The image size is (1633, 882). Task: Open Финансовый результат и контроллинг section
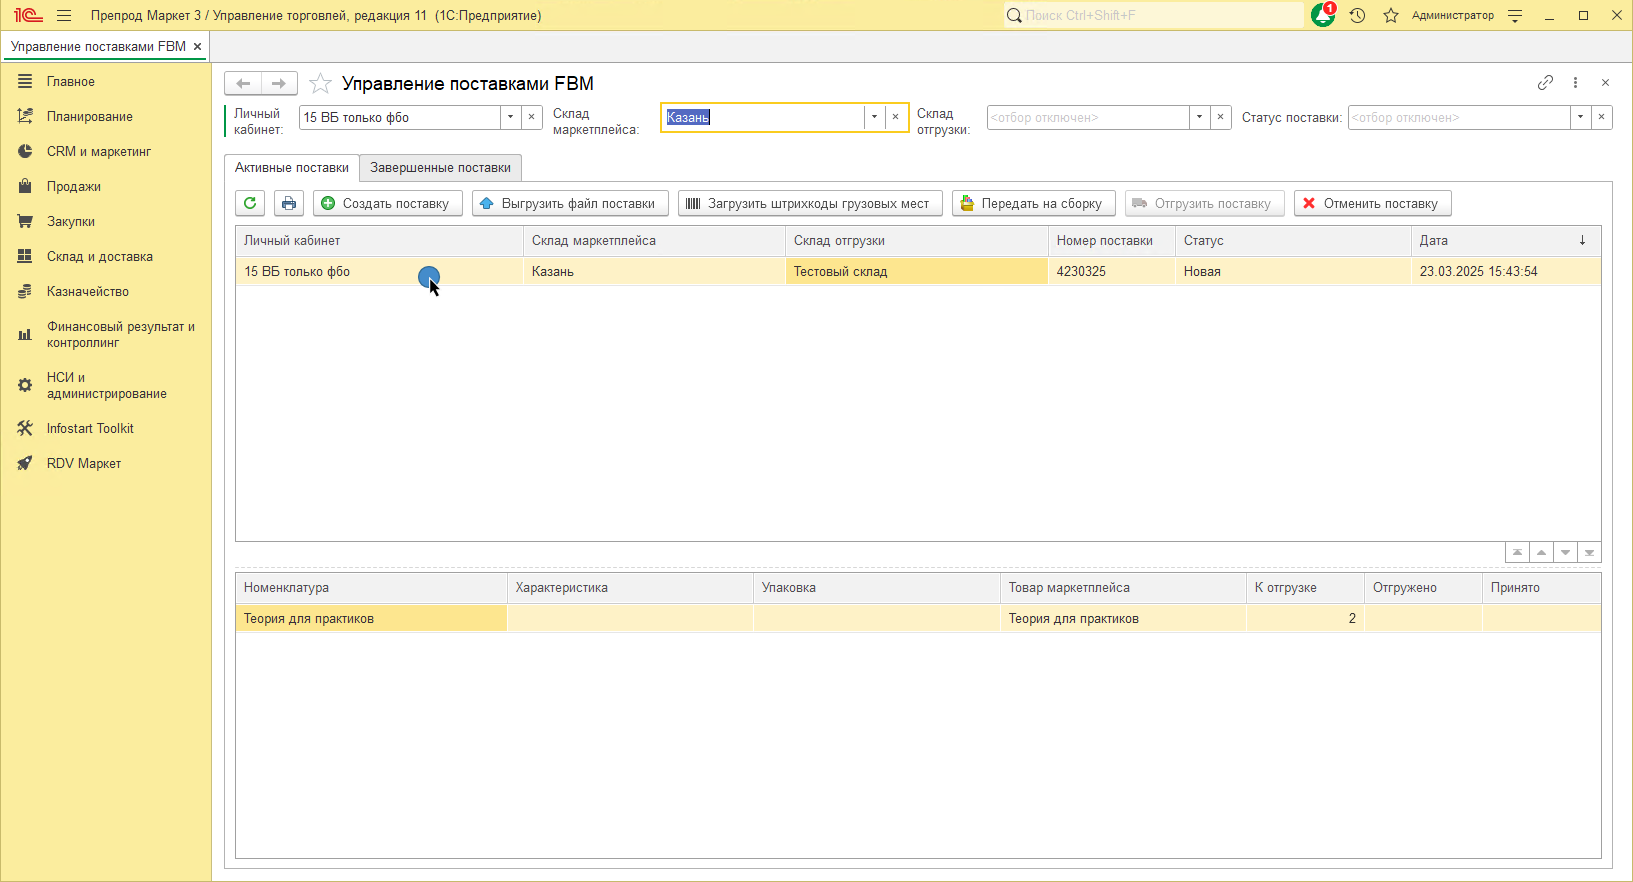[106, 334]
